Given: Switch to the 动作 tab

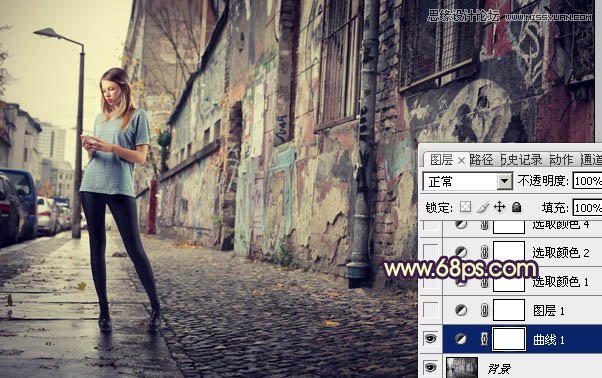Looking at the screenshot, I should [x=561, y=160].
